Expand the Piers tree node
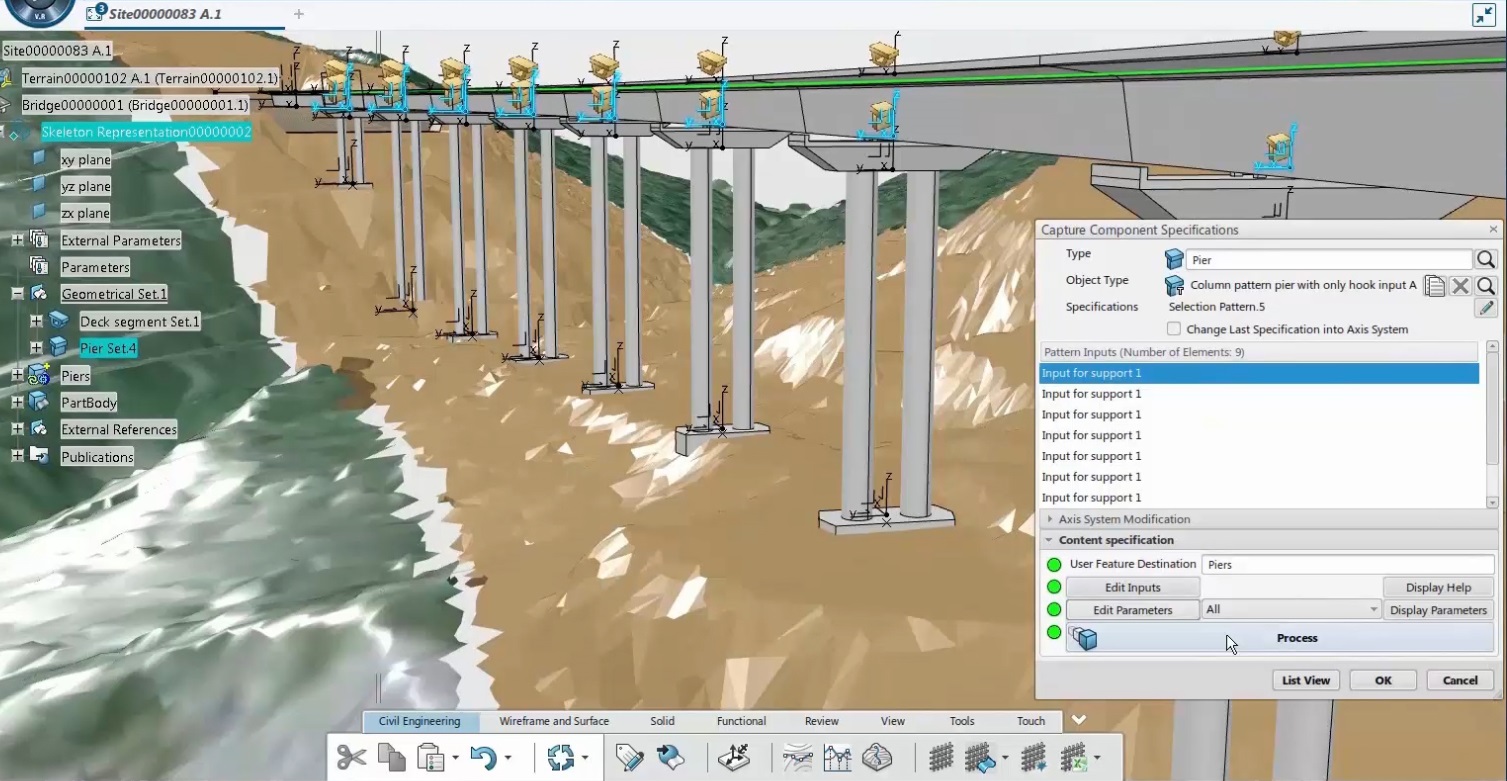This screenshot has width=1507, height=781. tap(17, 375)
